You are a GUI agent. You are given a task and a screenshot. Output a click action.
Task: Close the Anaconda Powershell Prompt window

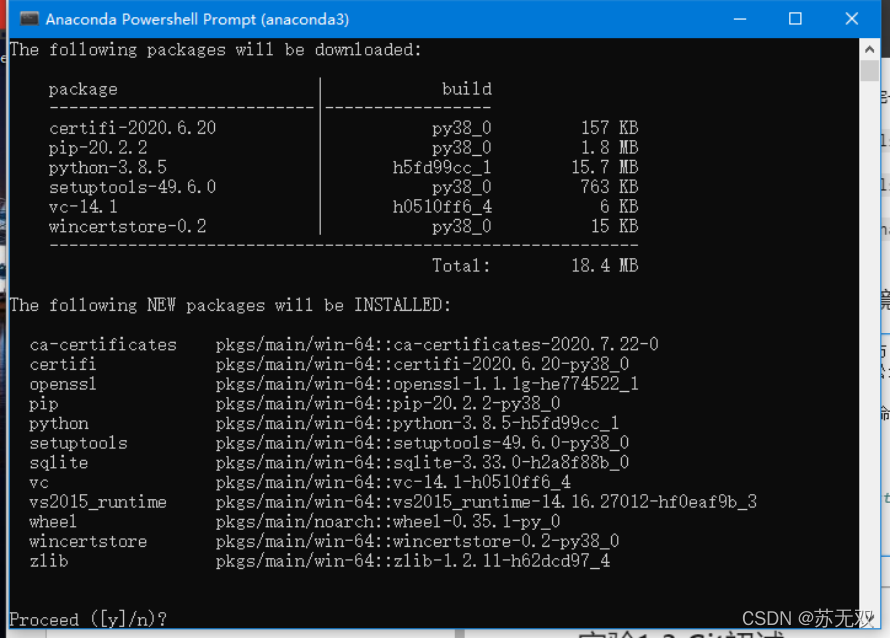[851, 19]
